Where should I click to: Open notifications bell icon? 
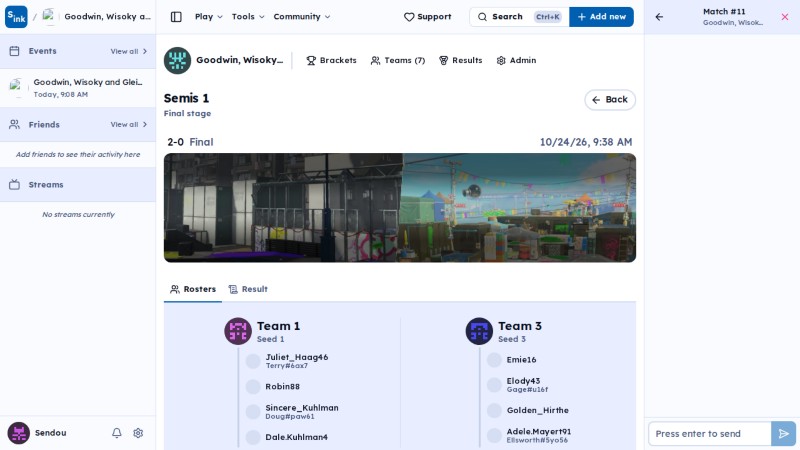coord(117,433)
